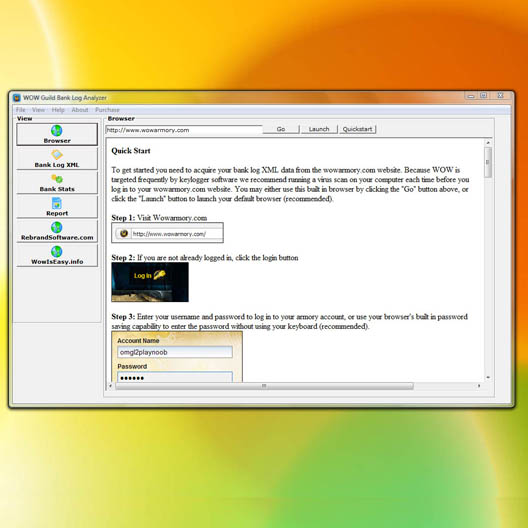Click the 'Step 2:' label text
Screen dimensions: 528x528
point(123,258)
